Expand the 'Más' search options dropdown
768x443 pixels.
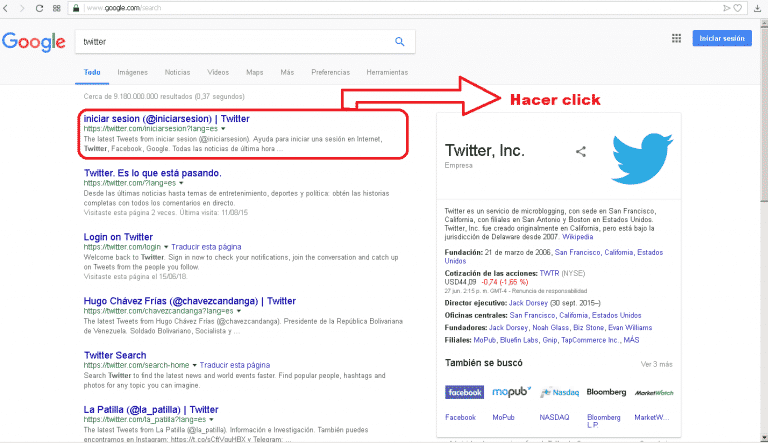point(287,73)
